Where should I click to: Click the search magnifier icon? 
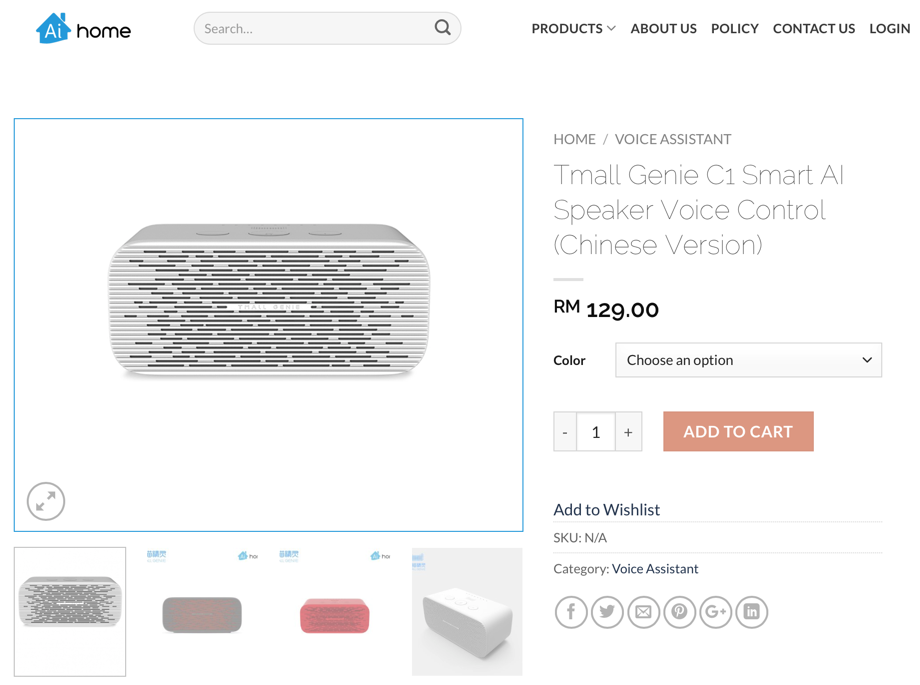pos(442,28)
